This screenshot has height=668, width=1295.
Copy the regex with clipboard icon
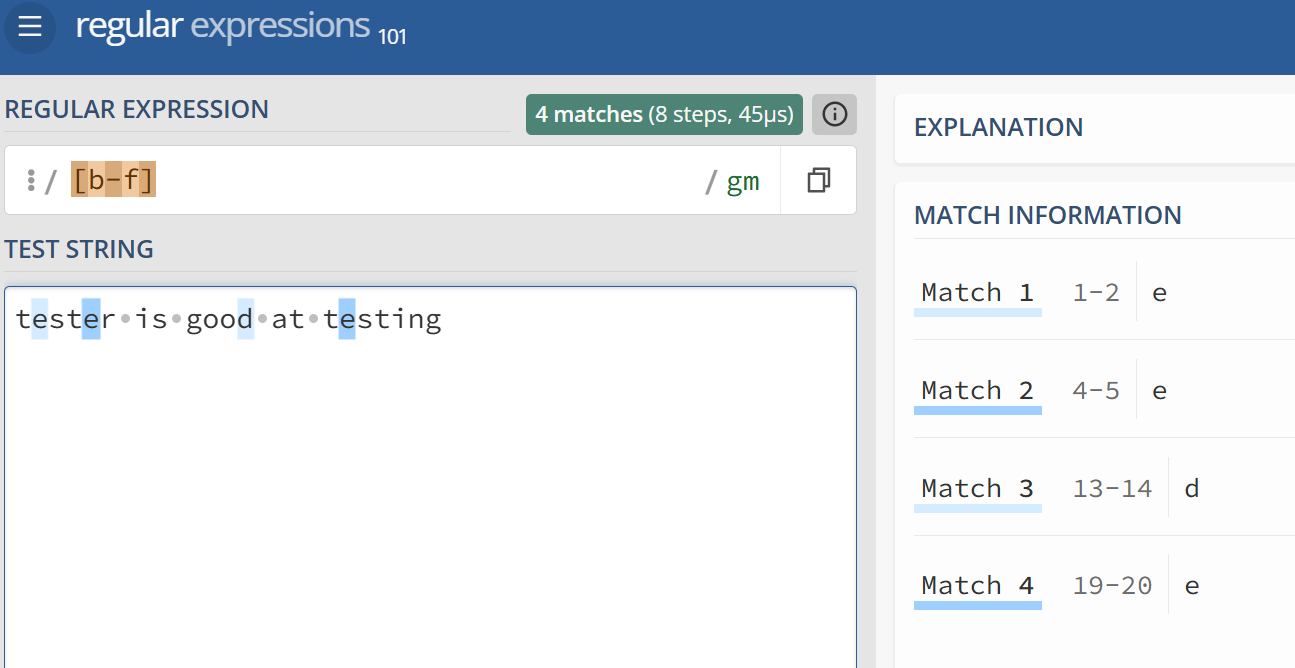coord(818,180)
